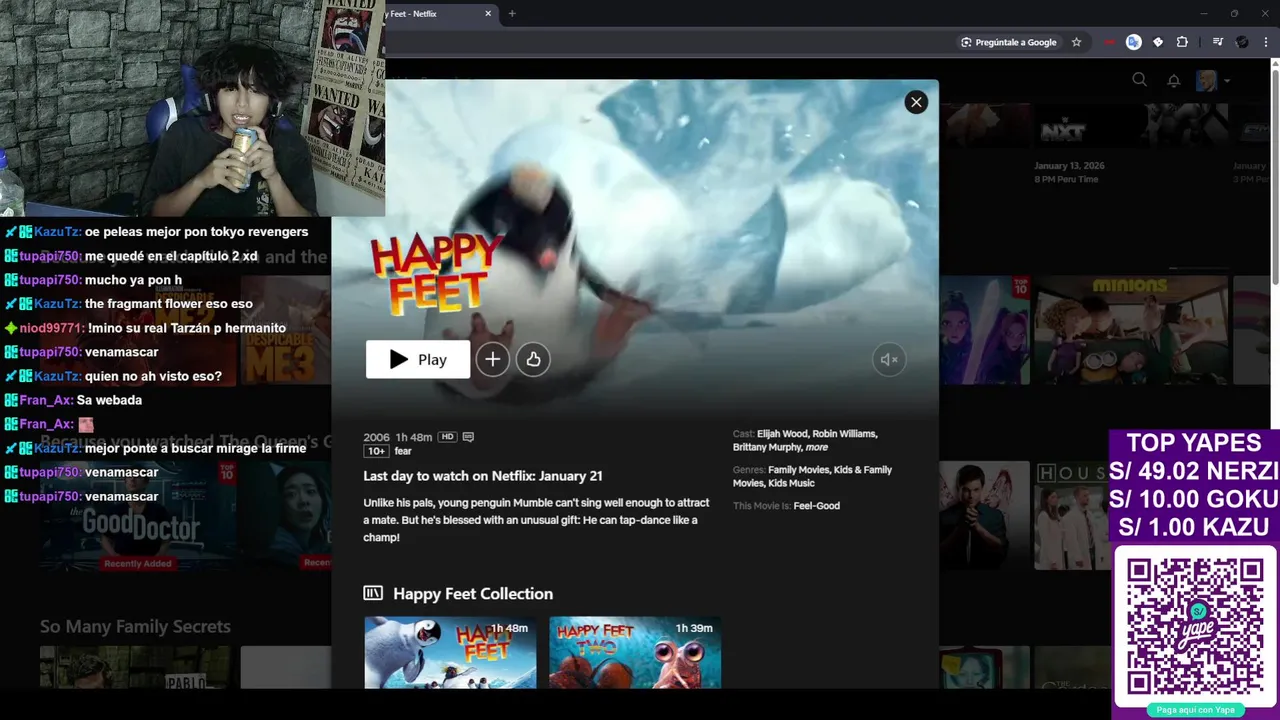The image size is (1280, 720).
Task: Click the subtitles availability icon
Action: [x=468, y=437]
